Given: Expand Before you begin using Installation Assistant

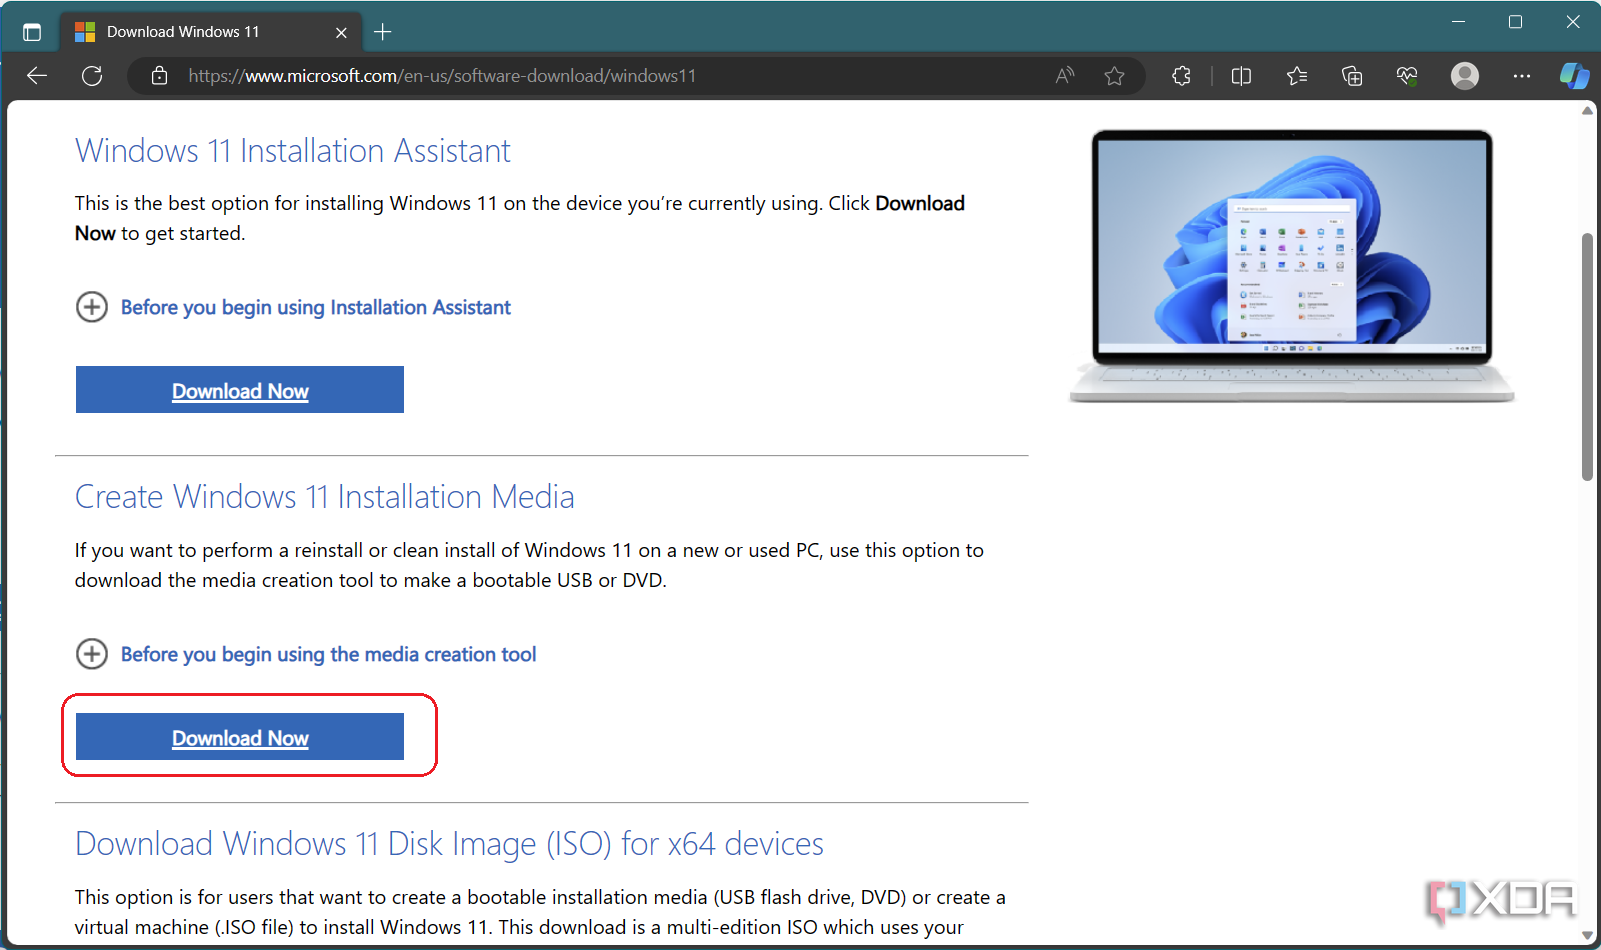Looking at the screenshot, I should [x=293, y=307].
